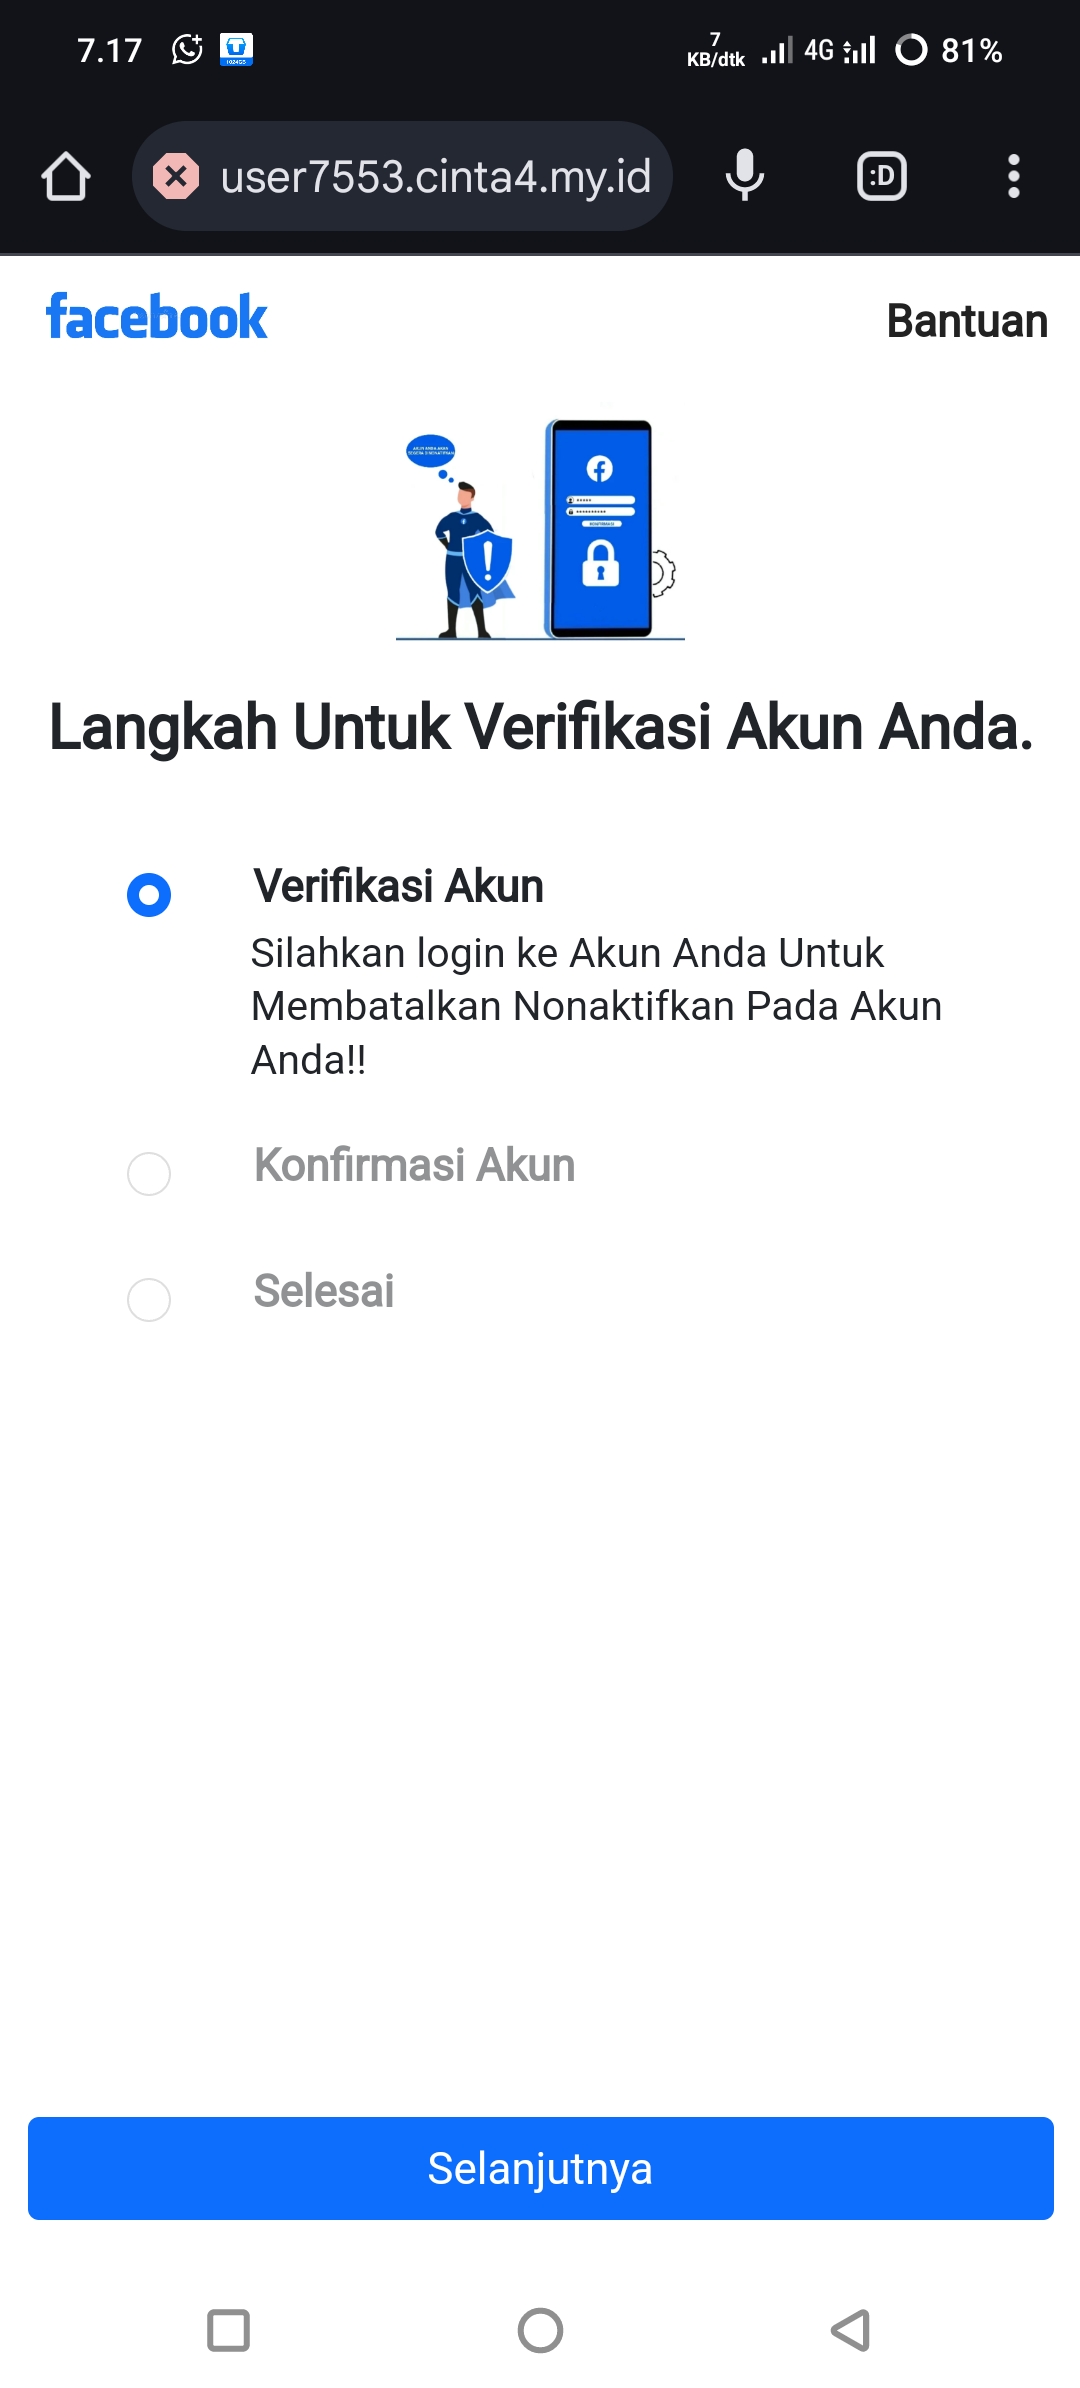Select the Konfirmasi Akun radio button
The image size is (1080, 2388).
pos(149,1173)
